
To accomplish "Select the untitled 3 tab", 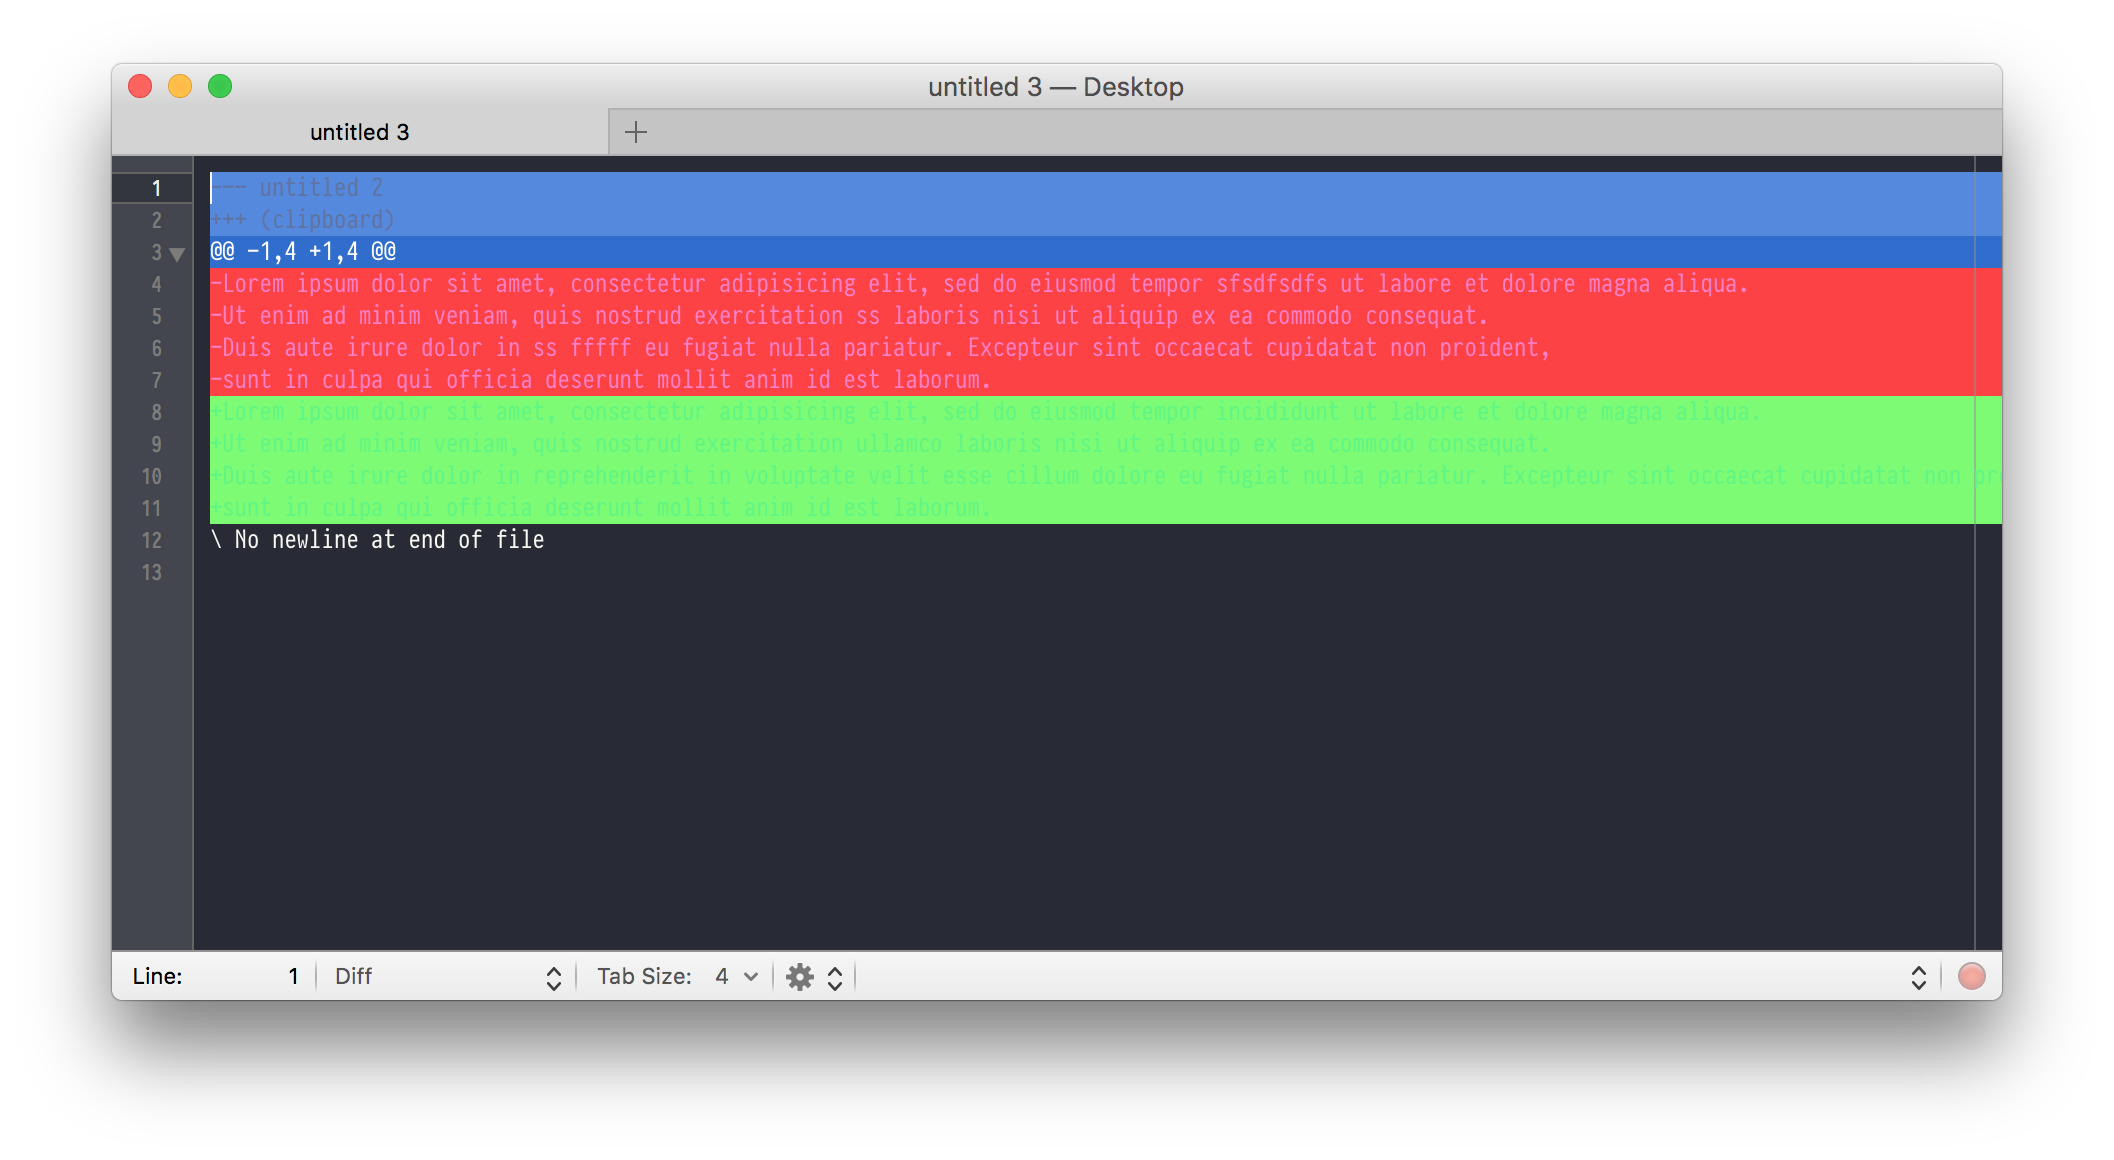I will point(359,132).
